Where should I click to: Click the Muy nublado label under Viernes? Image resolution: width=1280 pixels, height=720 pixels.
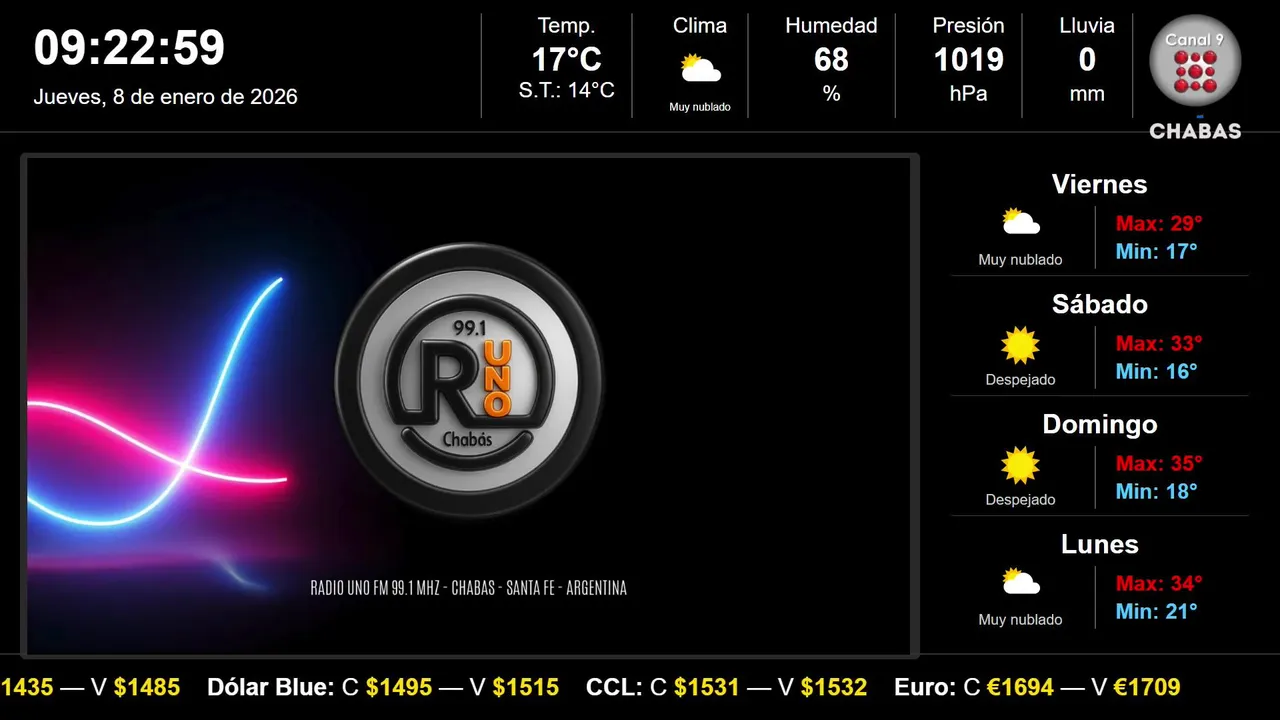1020,260
